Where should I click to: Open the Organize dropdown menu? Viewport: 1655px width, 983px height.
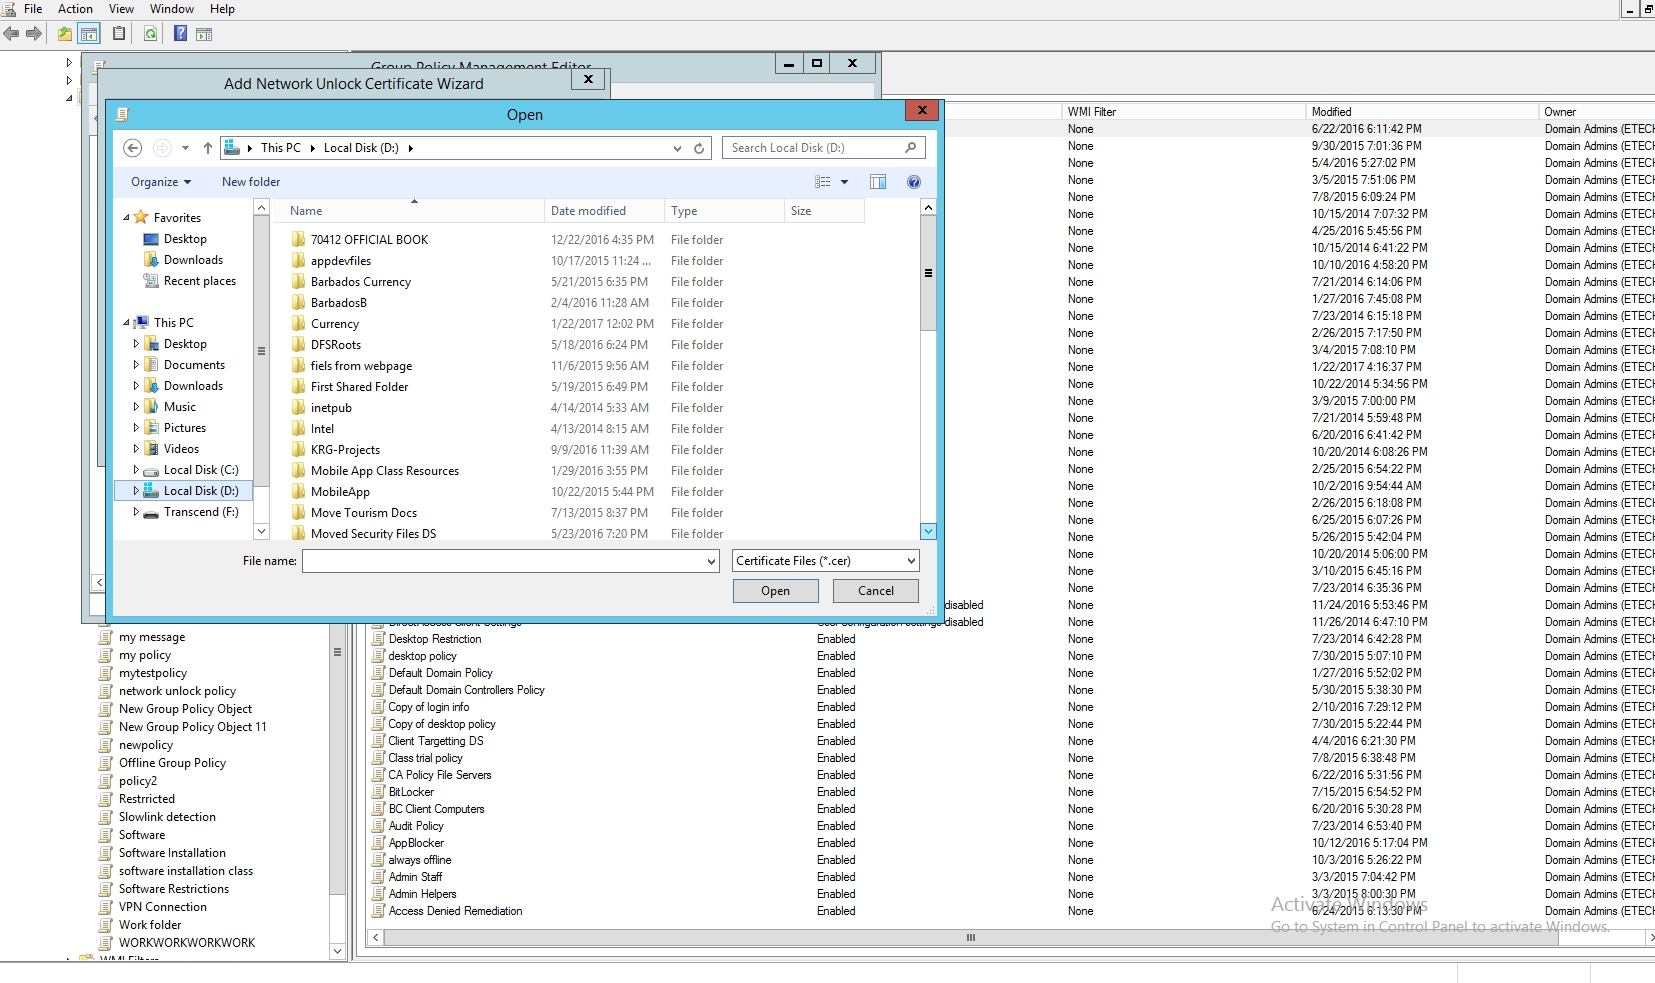tap(160, 182)
